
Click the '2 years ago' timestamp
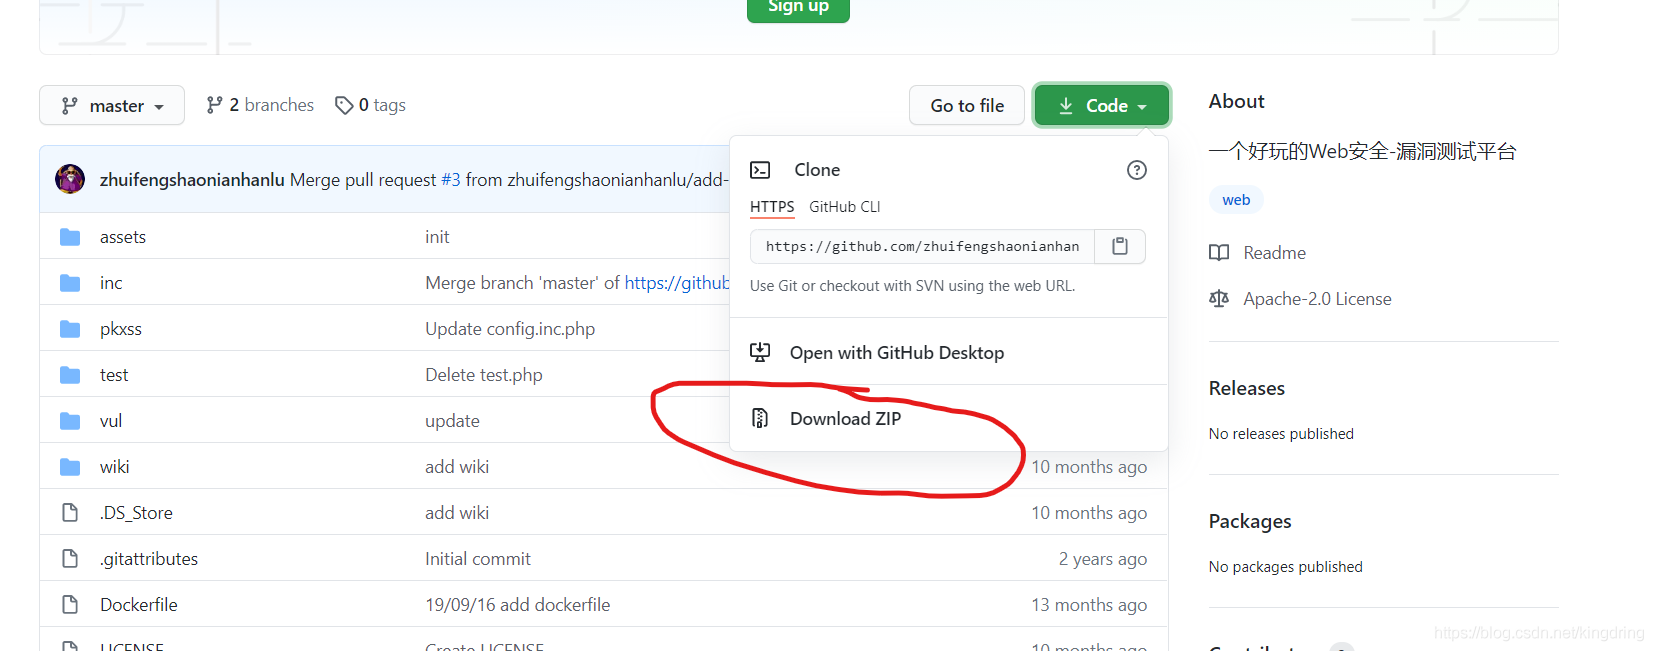point(1103,559)
